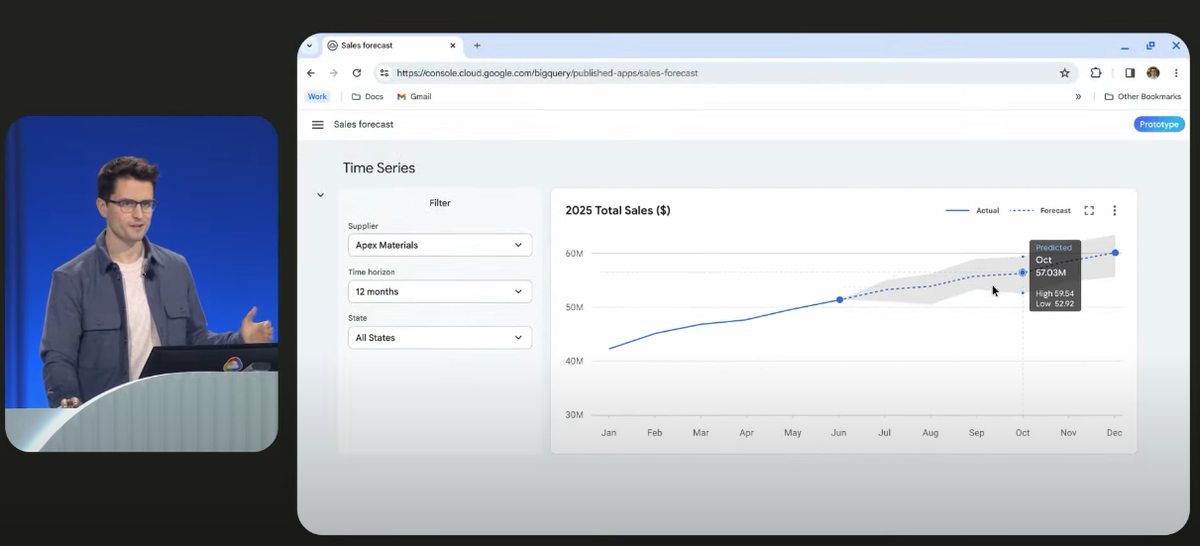Open the Gmail bookmark
1200x546 pixels.
(x=414, y=97)
